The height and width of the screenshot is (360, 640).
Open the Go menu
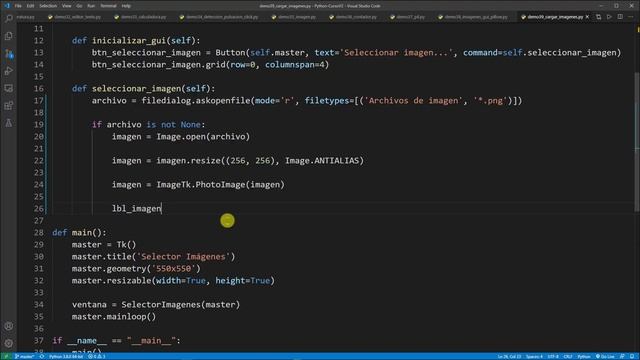(79, 6)
